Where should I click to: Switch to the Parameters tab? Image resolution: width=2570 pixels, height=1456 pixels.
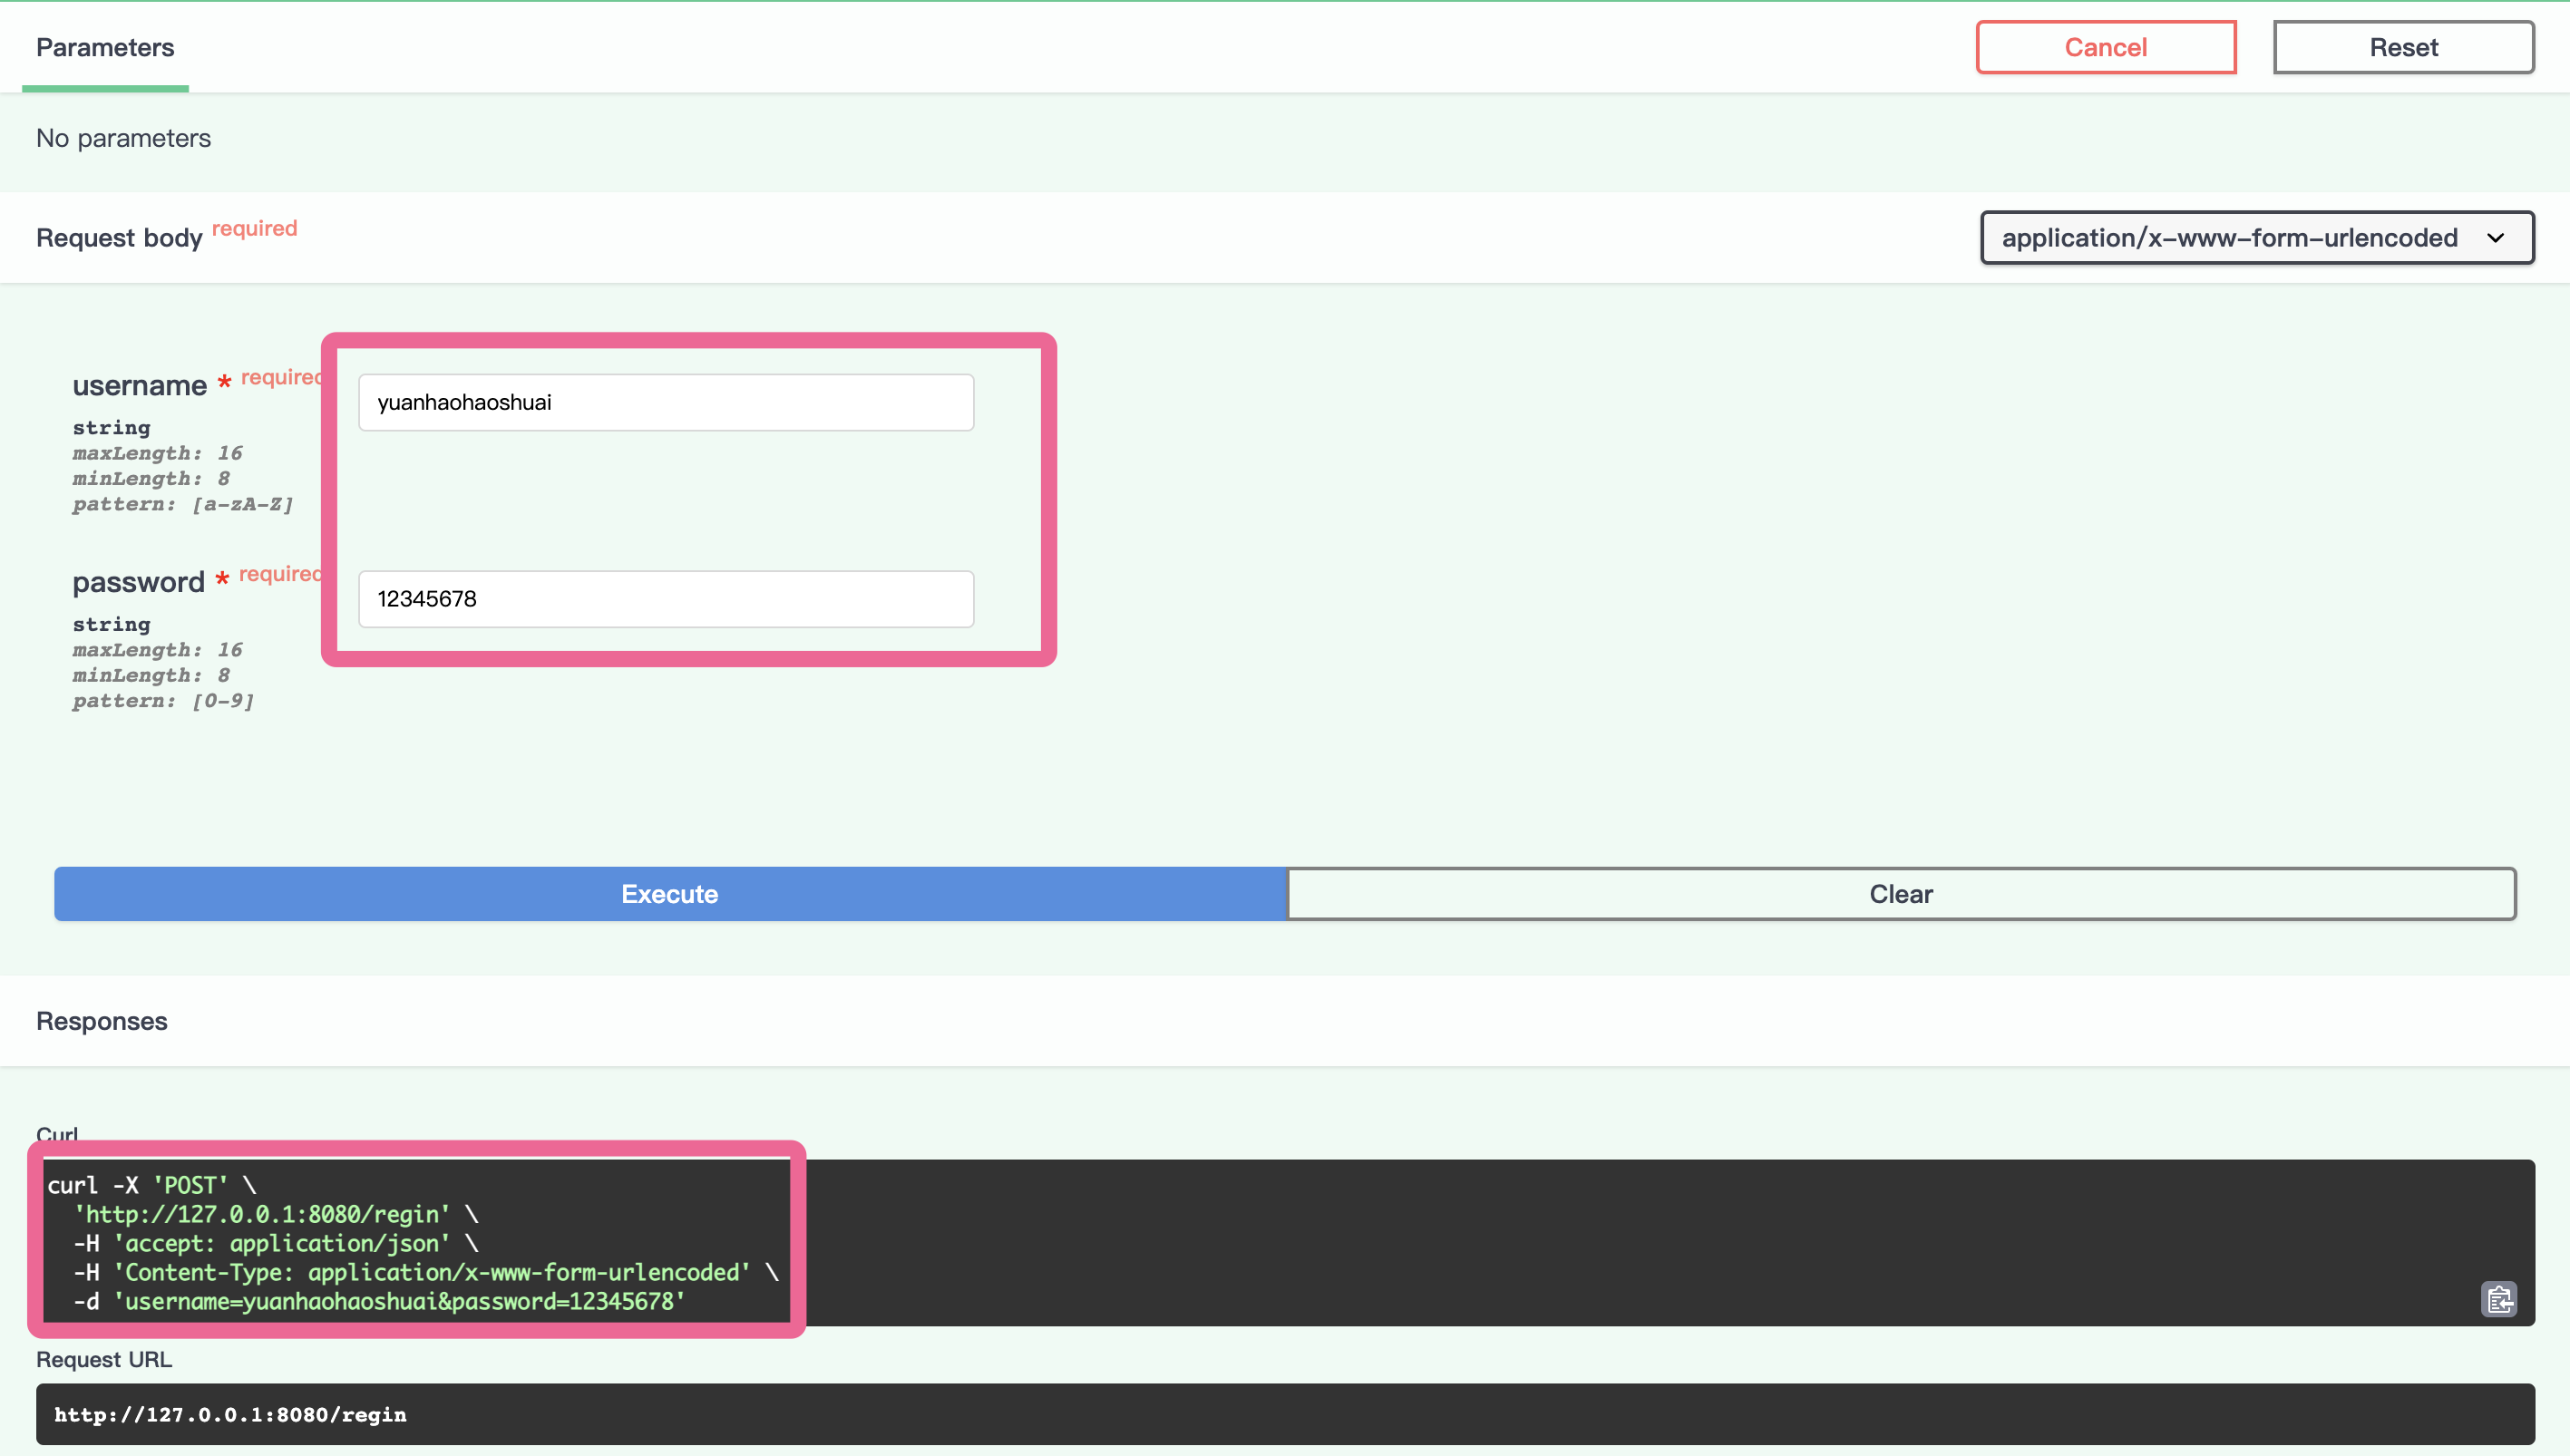(x=105, y=47)
